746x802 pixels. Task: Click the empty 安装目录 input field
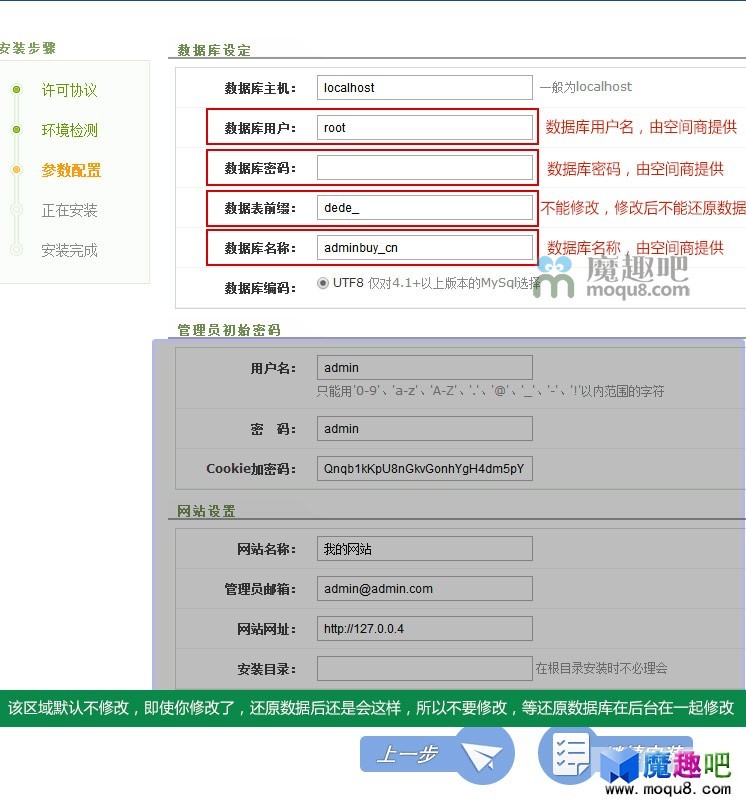pos(424,669)
